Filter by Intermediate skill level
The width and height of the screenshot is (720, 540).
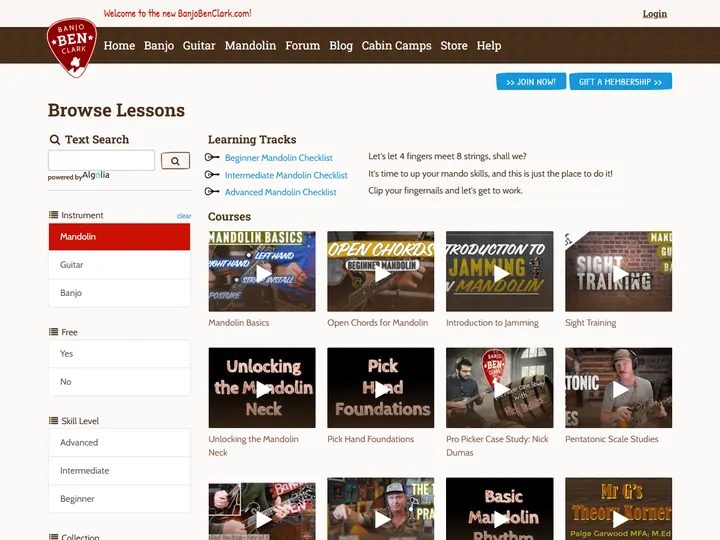coord(119,471)
